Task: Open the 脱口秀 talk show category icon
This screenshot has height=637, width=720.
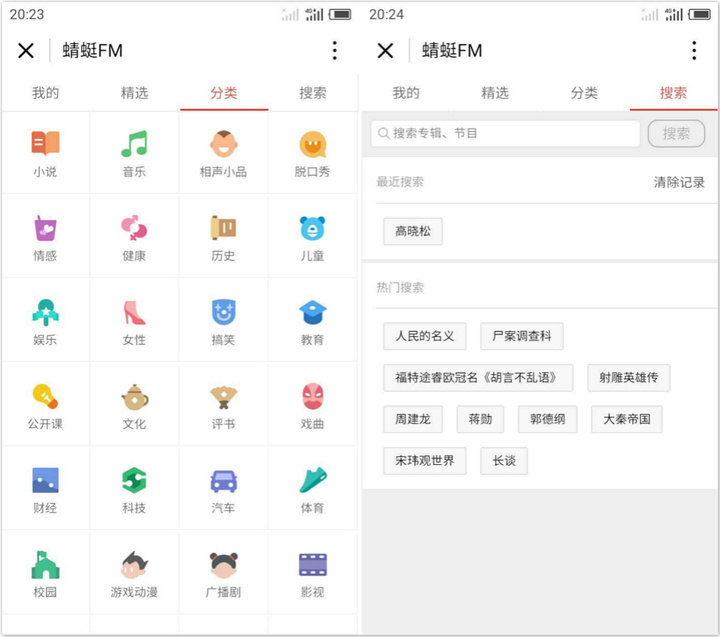Action: [x=313, y=144]
